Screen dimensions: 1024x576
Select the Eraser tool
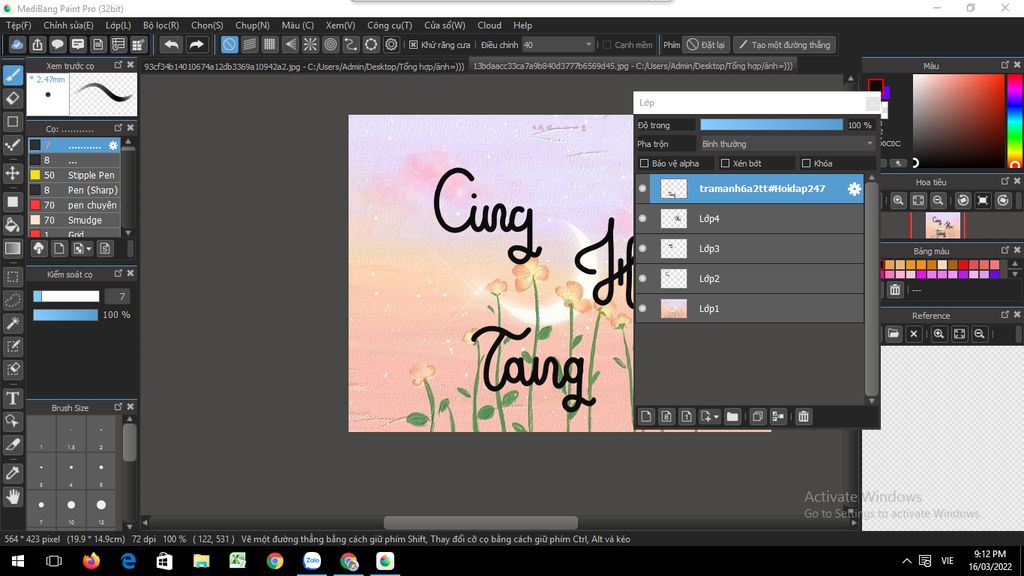tap(12, 99)
